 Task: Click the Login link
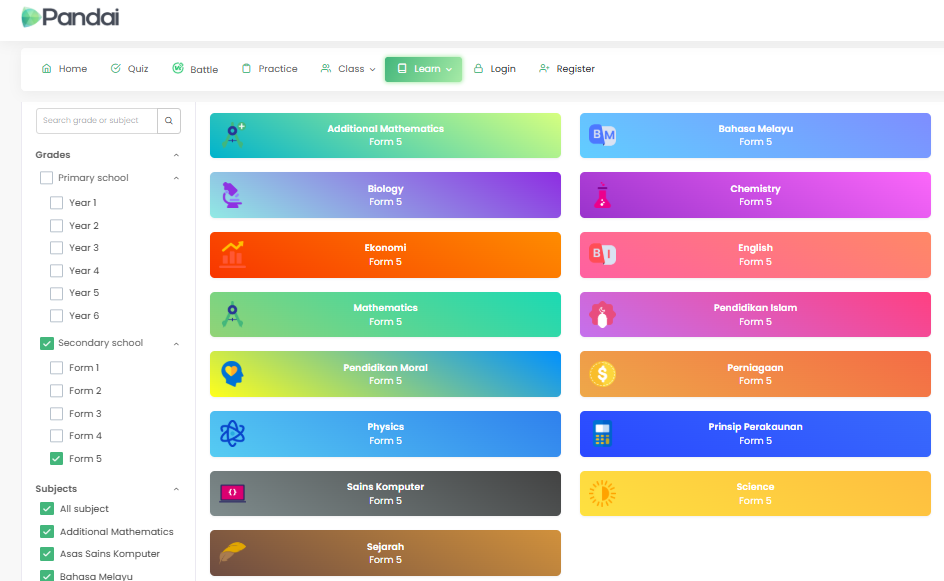tap(494, 69)
